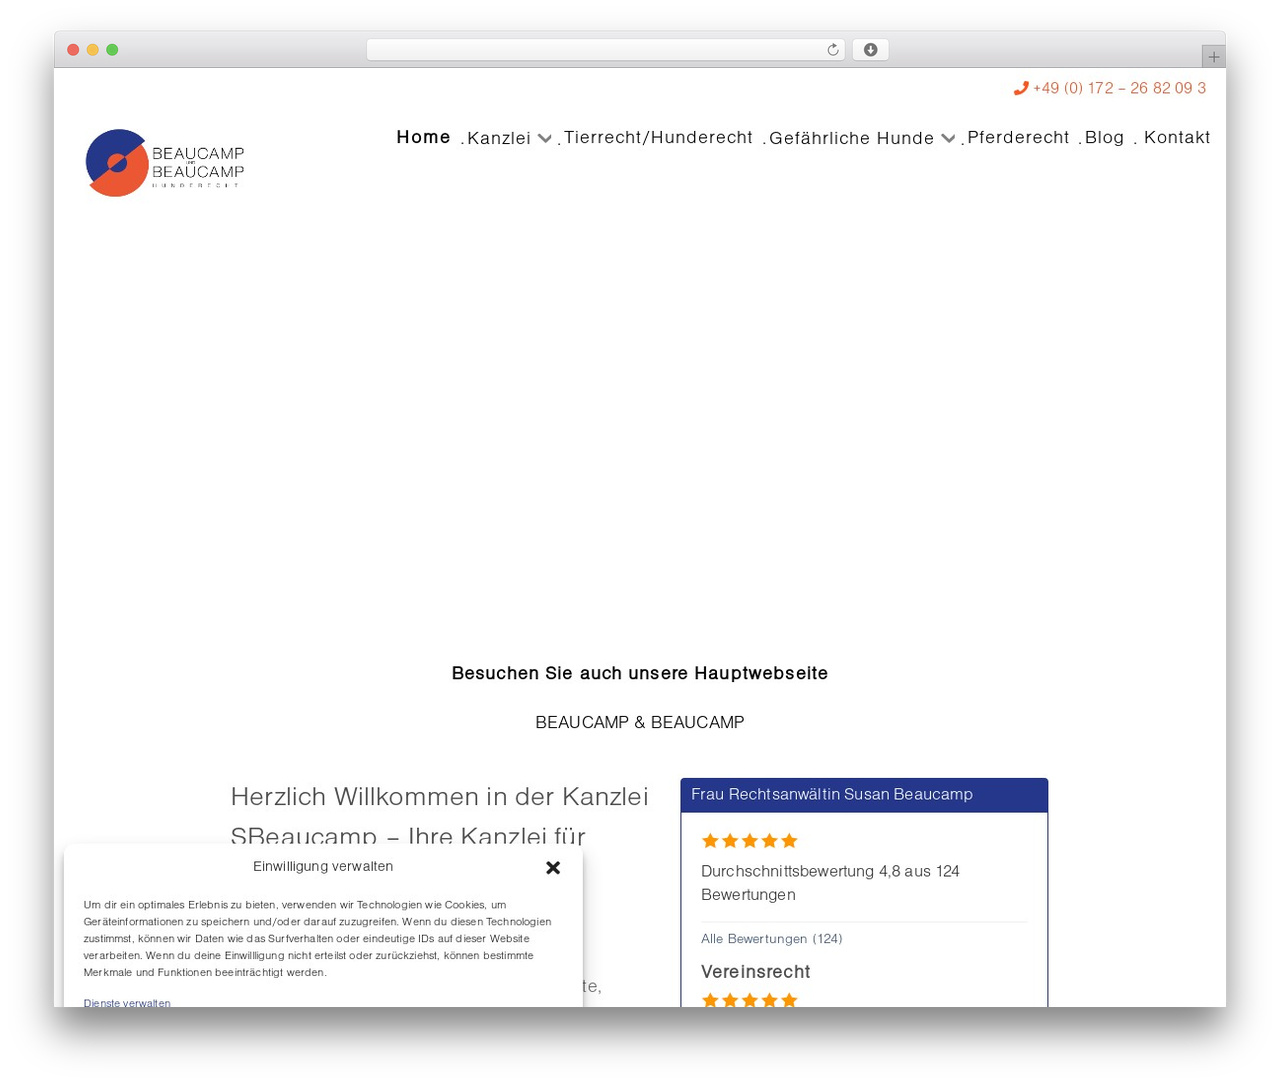Open the Kanzlei menu item
Image resolution: width=1280 pixels, height=1084 pixels.
pos(499,138)
